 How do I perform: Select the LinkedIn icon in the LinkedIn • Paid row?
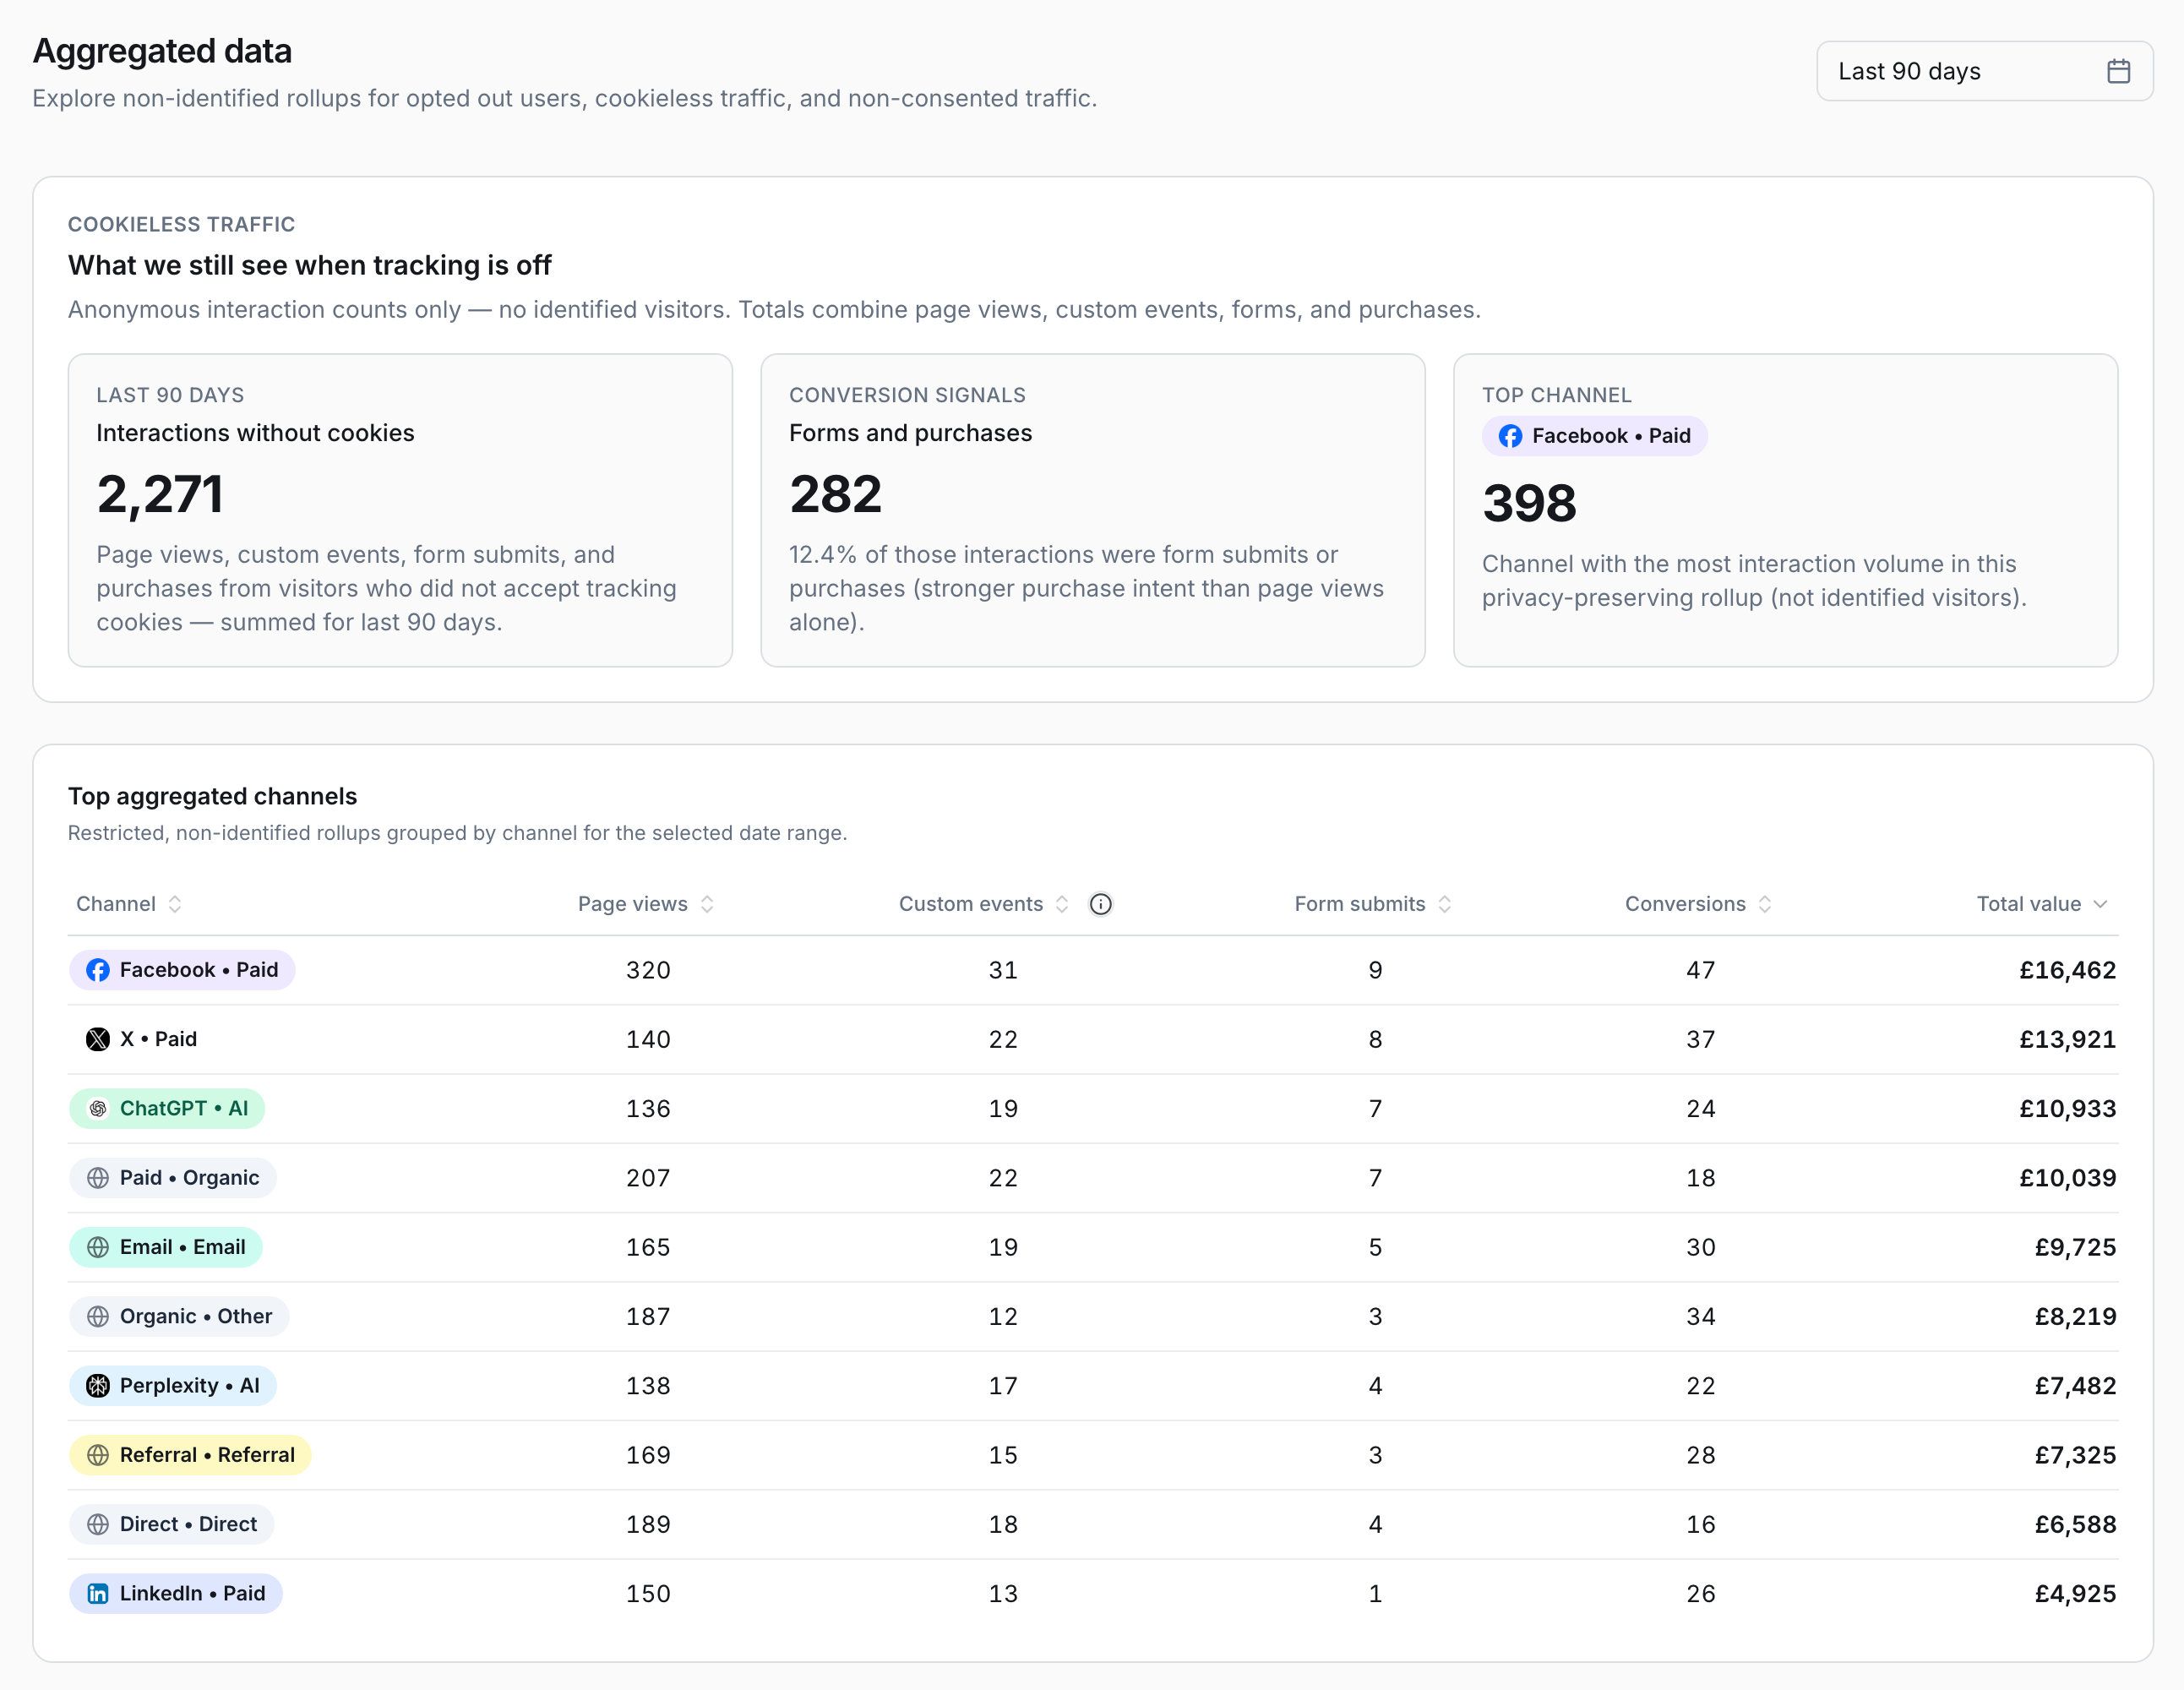tap(99, 1593)
